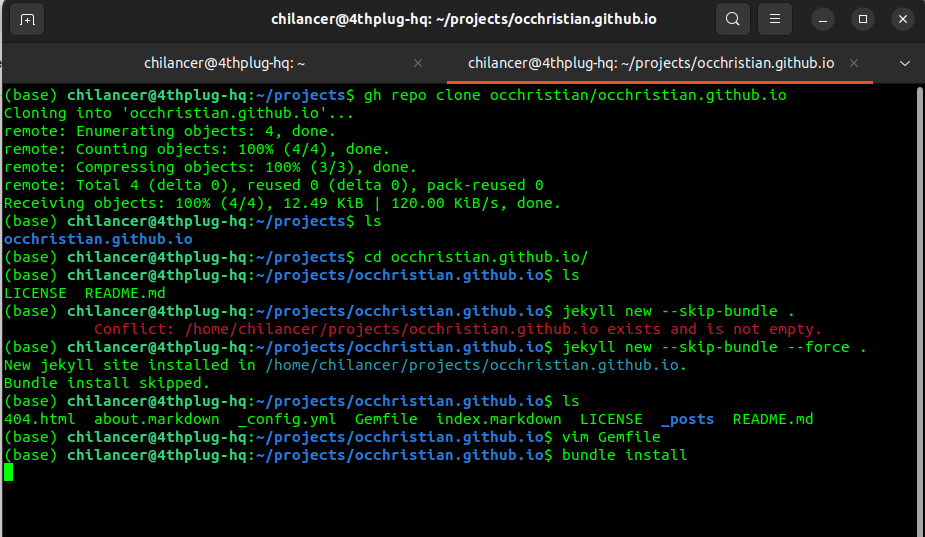Screen dimensions: 925x537
Task: Switch to the ~/projects/occhristian.github.io tab
Action: [x=651, y=63]
